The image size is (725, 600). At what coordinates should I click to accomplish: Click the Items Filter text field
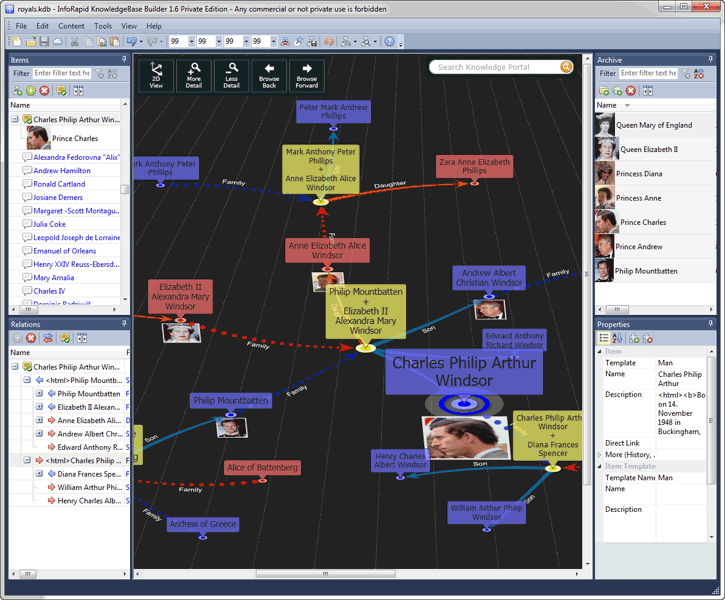[x=62, y=73]
